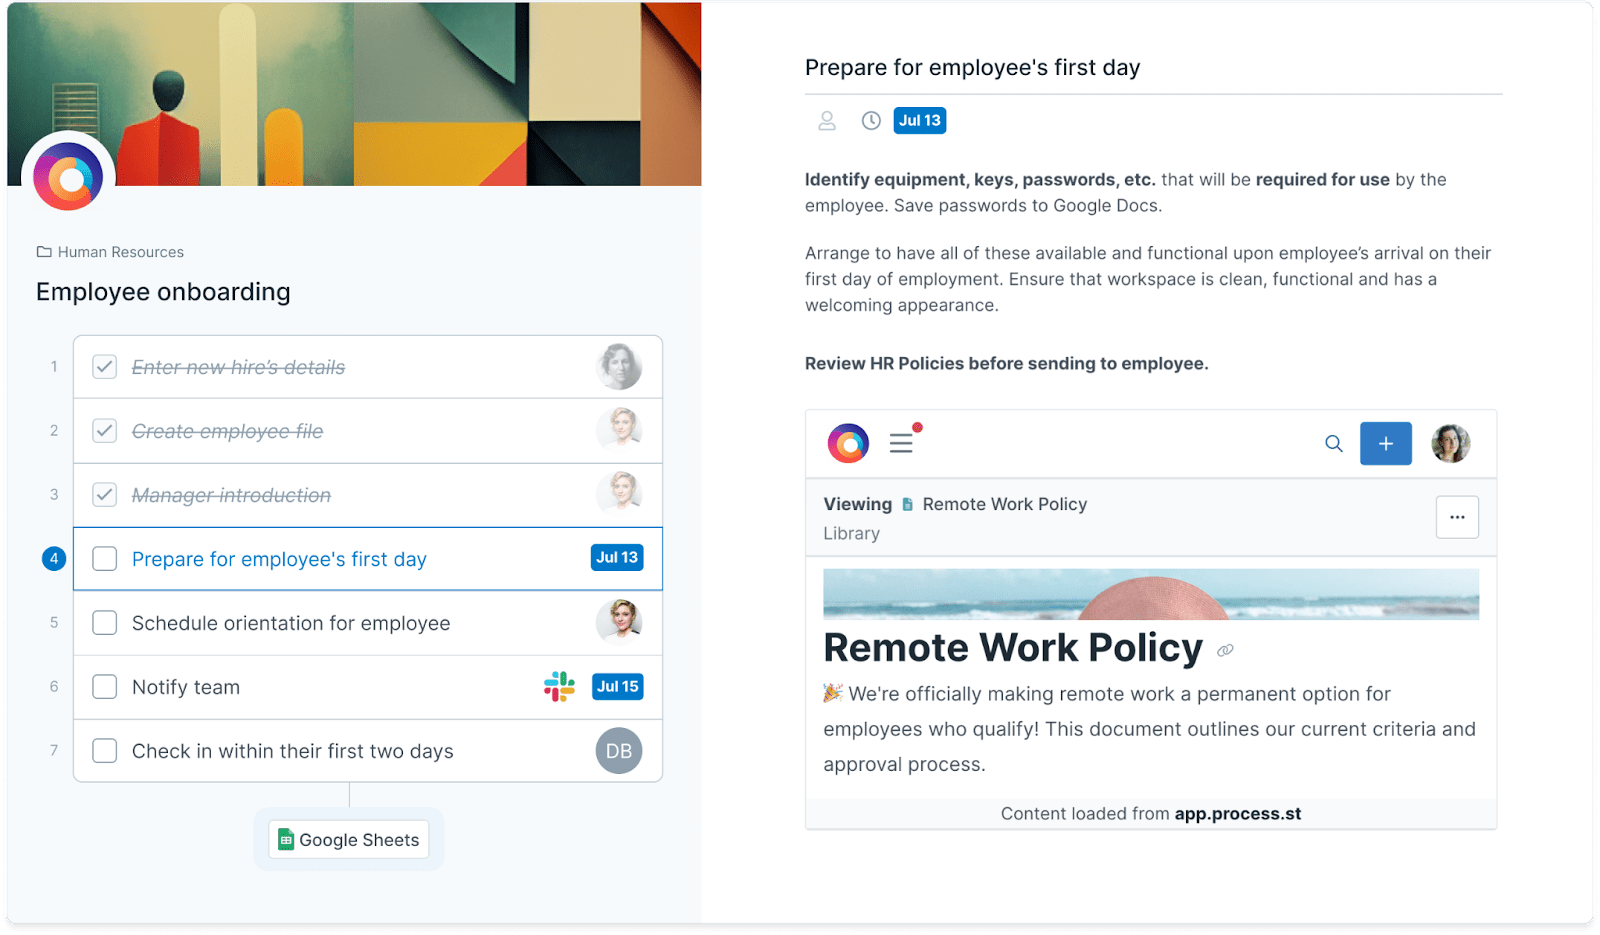1600x935 pixels.
Task: Uncheck the completed Manager introduction task
Action: tap(104, 494)
